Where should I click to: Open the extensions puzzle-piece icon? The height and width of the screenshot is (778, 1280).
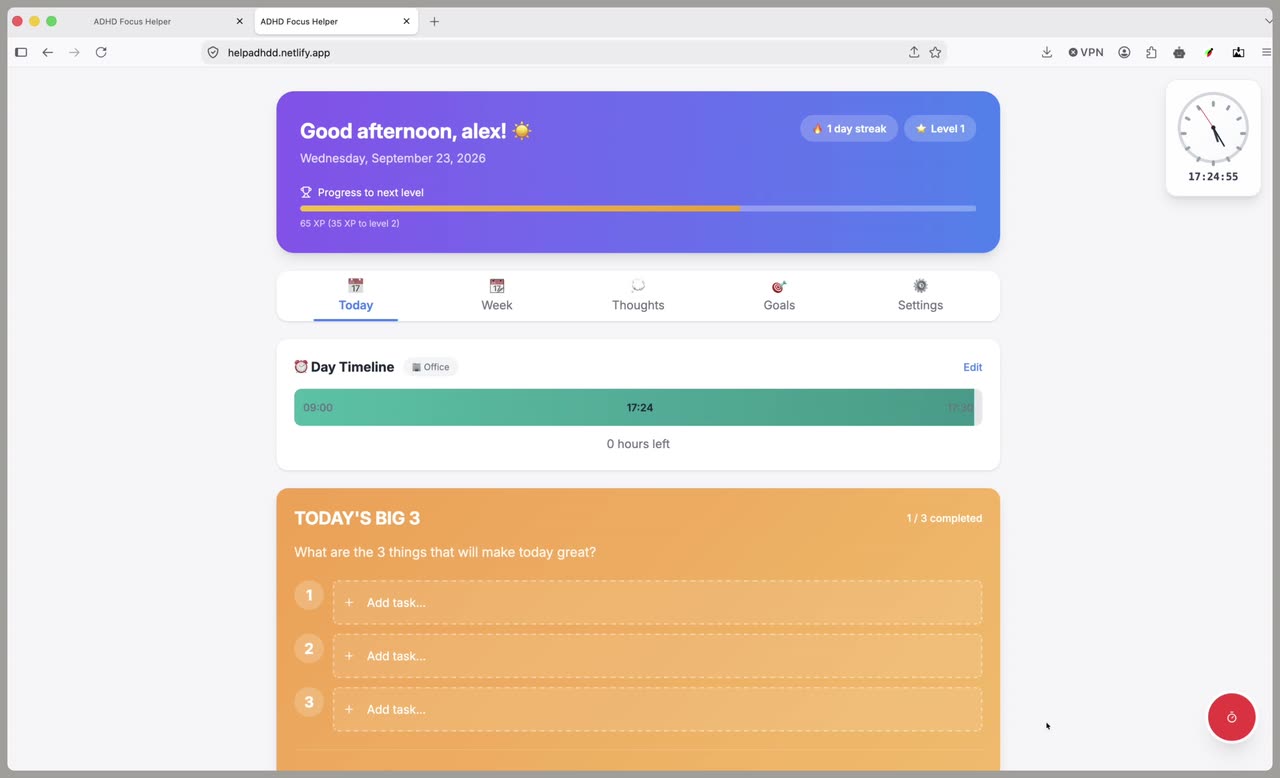pyautogui.click(x=1152, y=52)
